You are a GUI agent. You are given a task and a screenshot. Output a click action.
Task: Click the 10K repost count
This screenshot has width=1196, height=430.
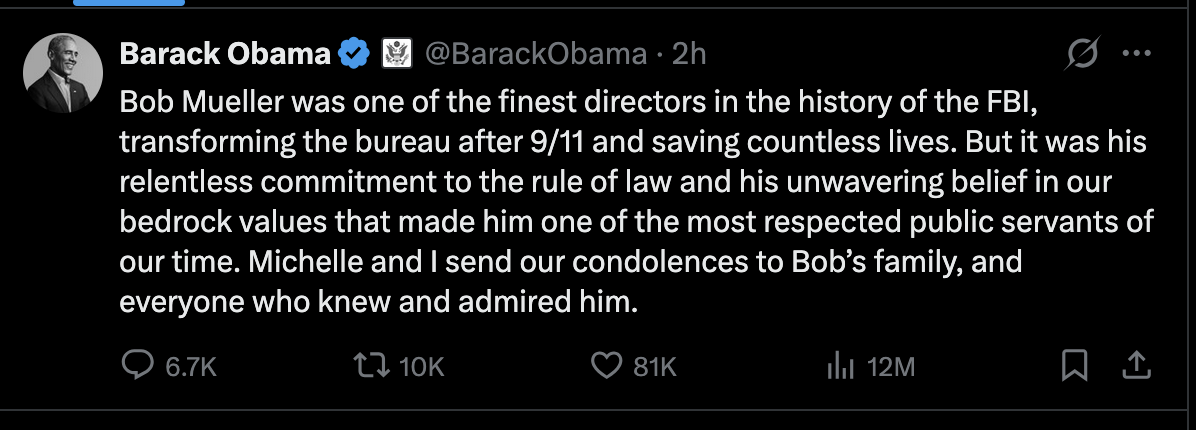(421, 368)
